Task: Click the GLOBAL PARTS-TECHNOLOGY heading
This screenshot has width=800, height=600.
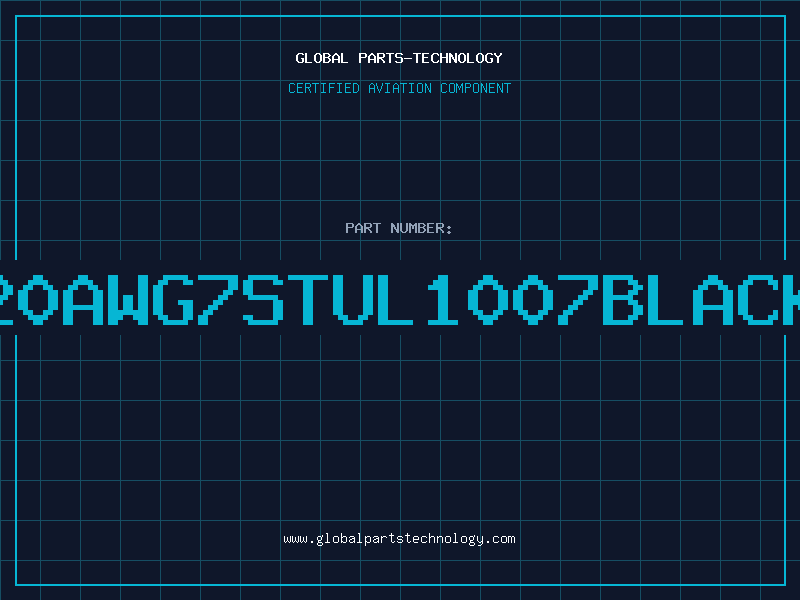Action: (399, 58)
